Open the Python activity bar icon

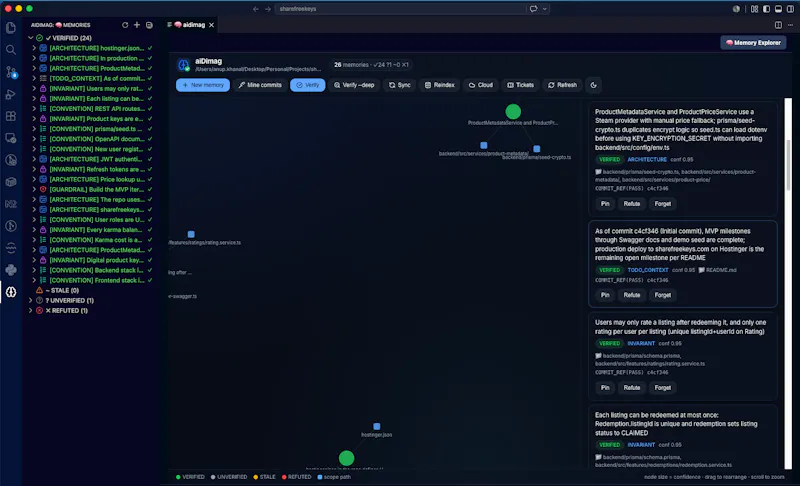(11, 270)
